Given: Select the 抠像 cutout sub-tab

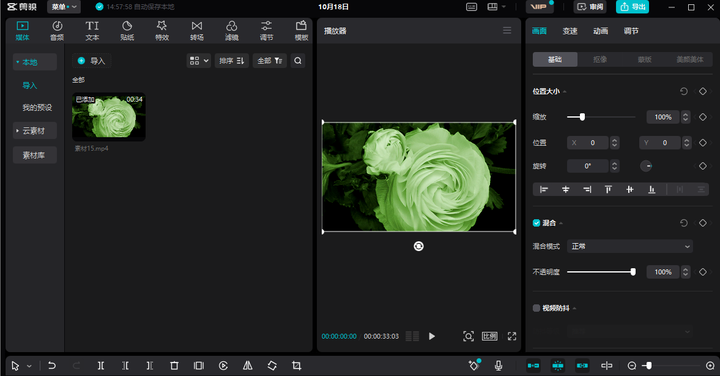Looking at the screenshot, I should point(600,59).
